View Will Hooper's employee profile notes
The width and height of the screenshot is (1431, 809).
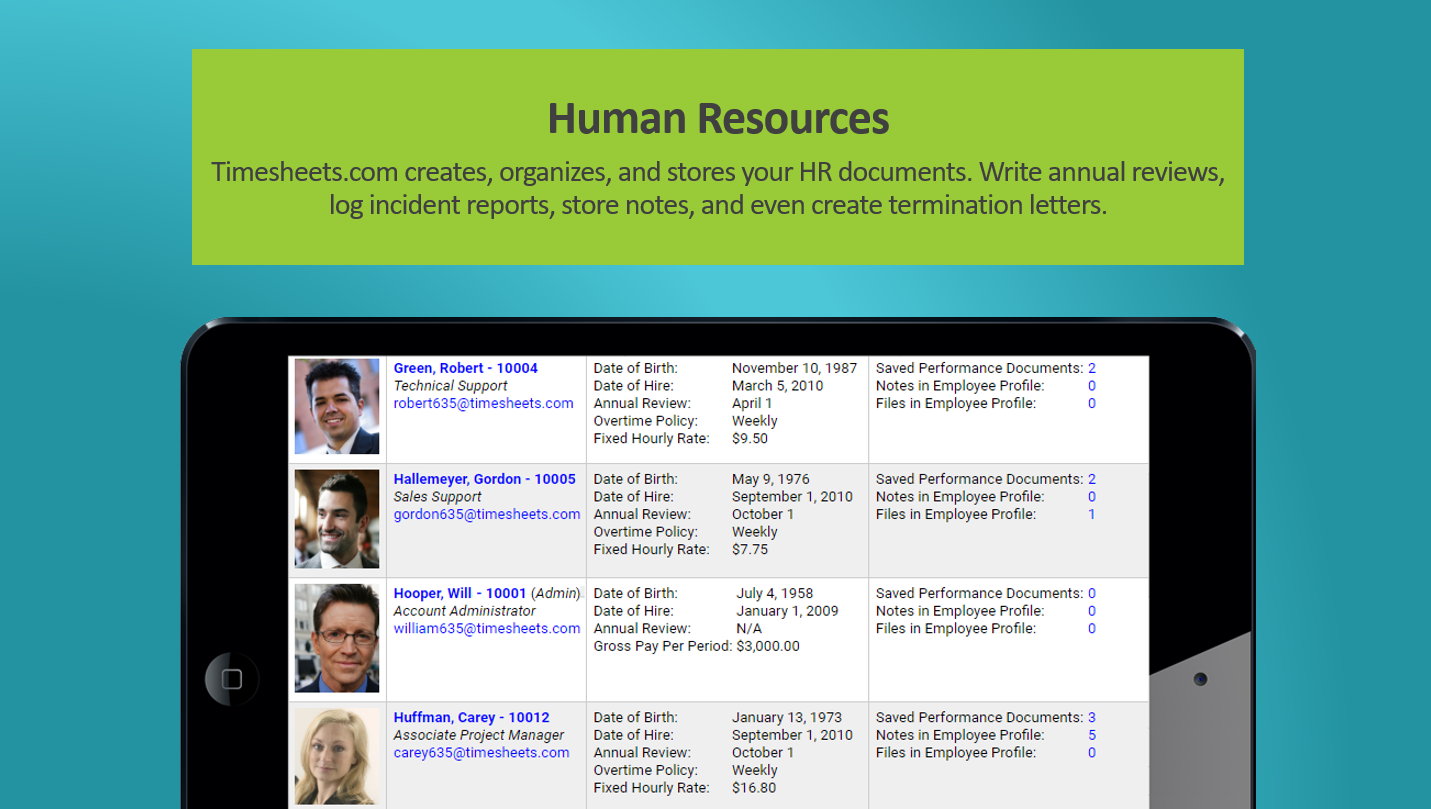click(x=1091, y=610)
